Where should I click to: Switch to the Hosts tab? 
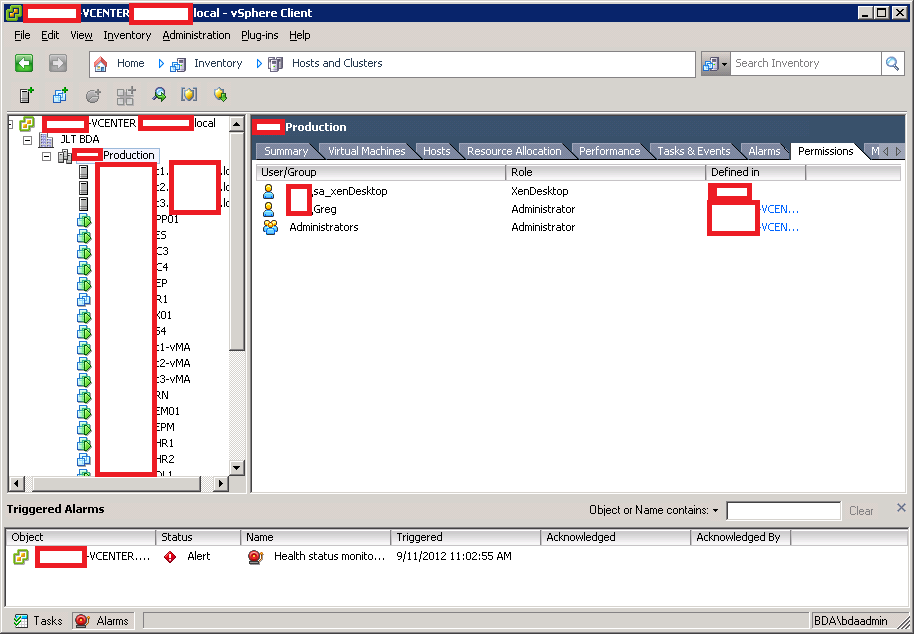(x=437, y=151)
